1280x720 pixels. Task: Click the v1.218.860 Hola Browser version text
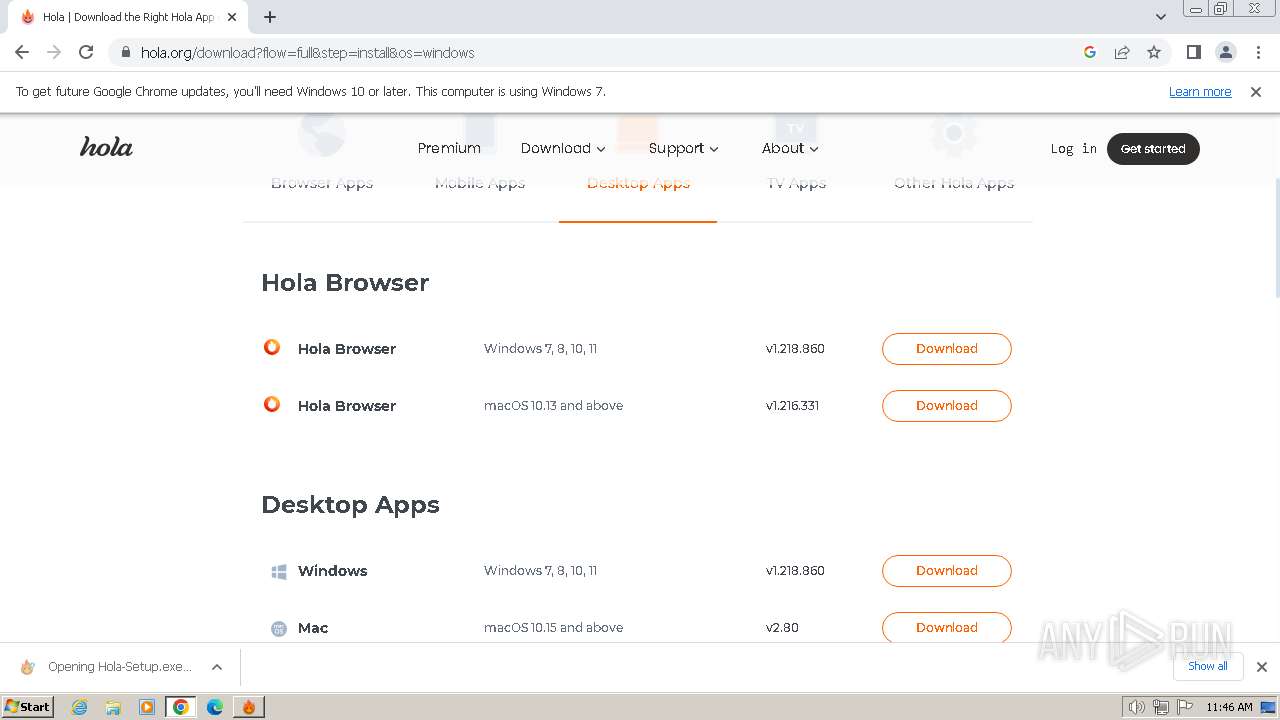tap(795, 349)
